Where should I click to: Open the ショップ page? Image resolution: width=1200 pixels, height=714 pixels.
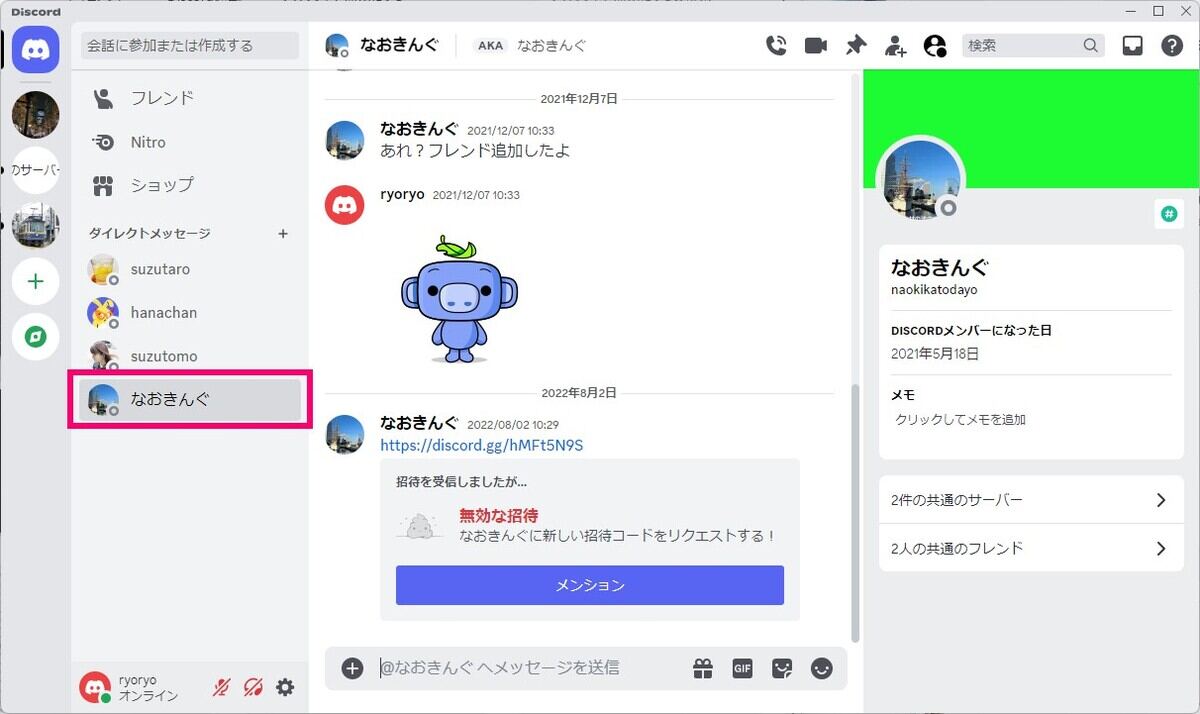pyautogui.click(x=161, y=185)
